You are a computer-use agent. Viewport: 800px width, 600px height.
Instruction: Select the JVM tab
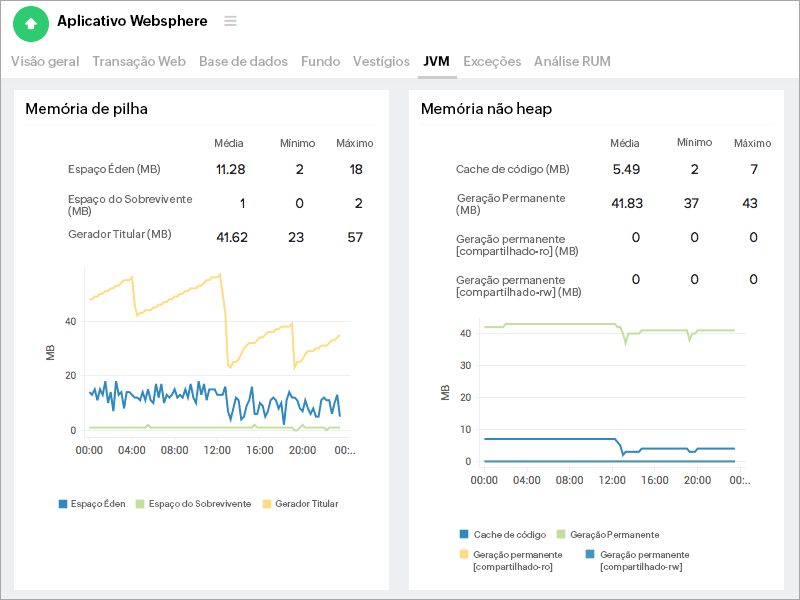pos(436,61)
